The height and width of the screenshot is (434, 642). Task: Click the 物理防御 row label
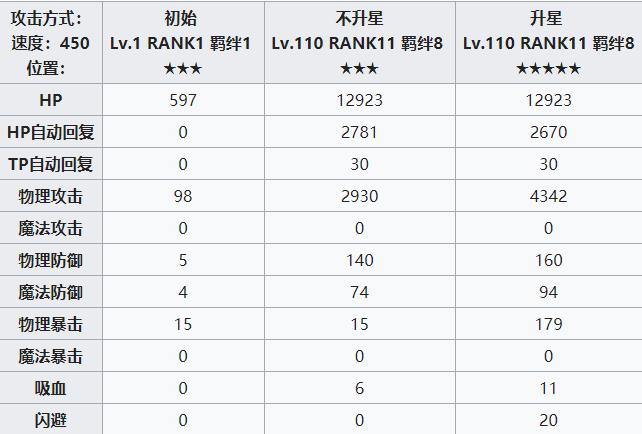pyautogui.click(x=51, y=260)
